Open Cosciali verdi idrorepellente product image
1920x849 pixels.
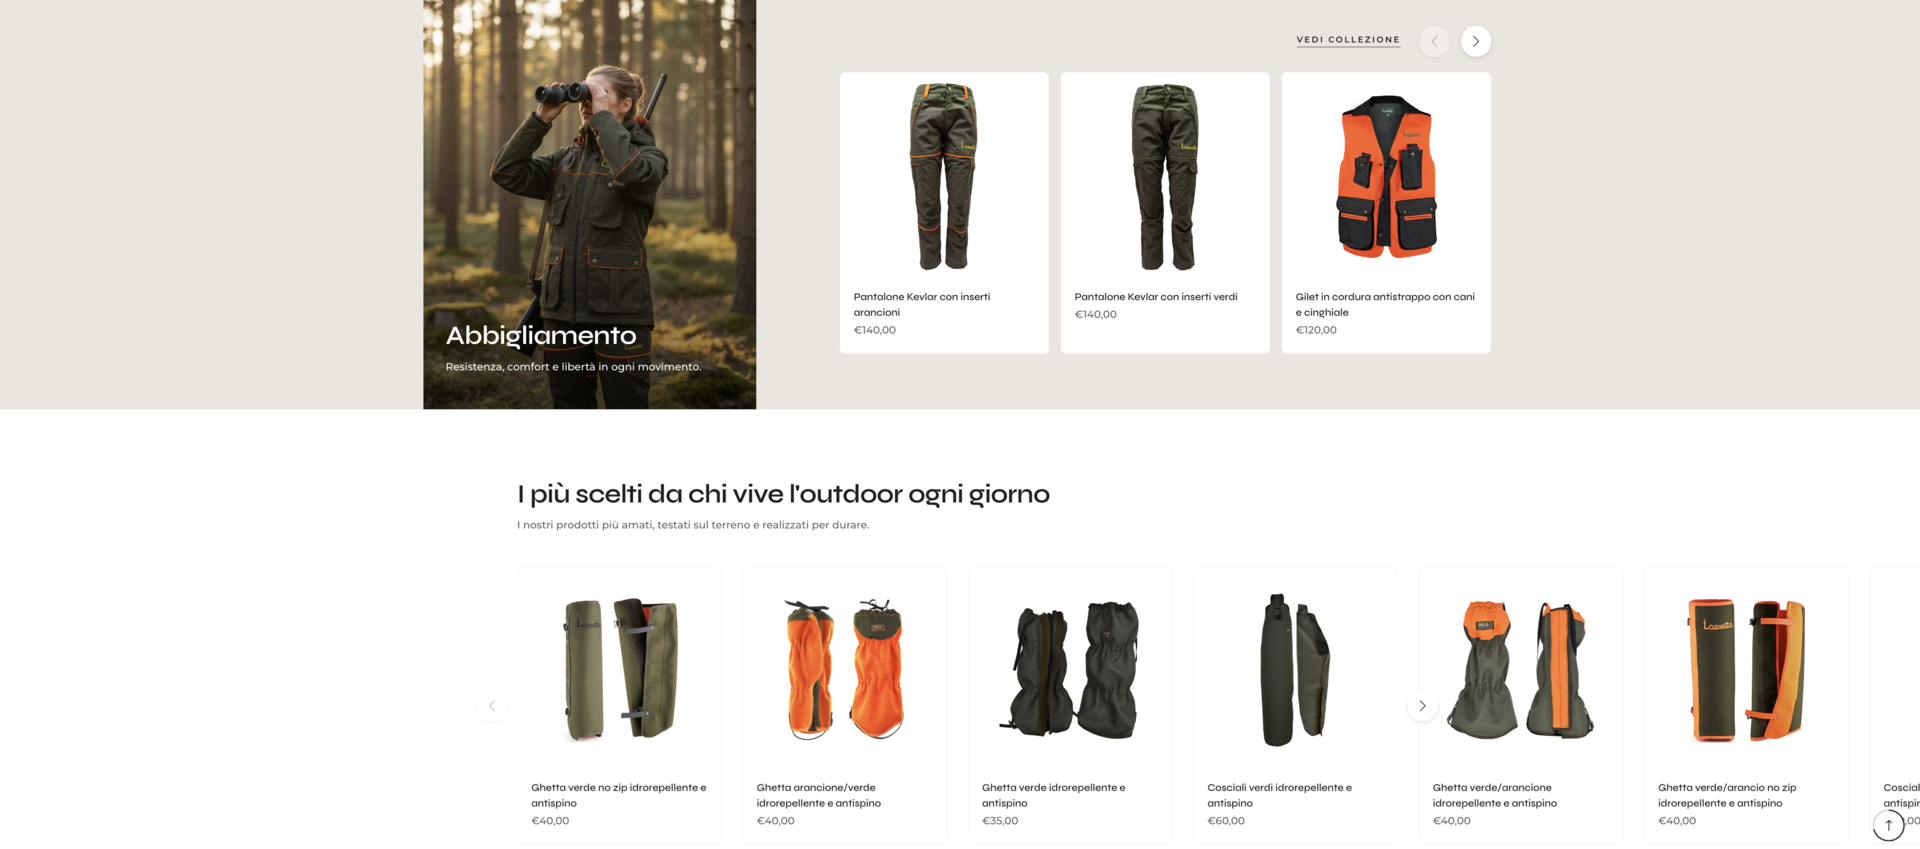pyautogui.click(x=1295, y=669)
